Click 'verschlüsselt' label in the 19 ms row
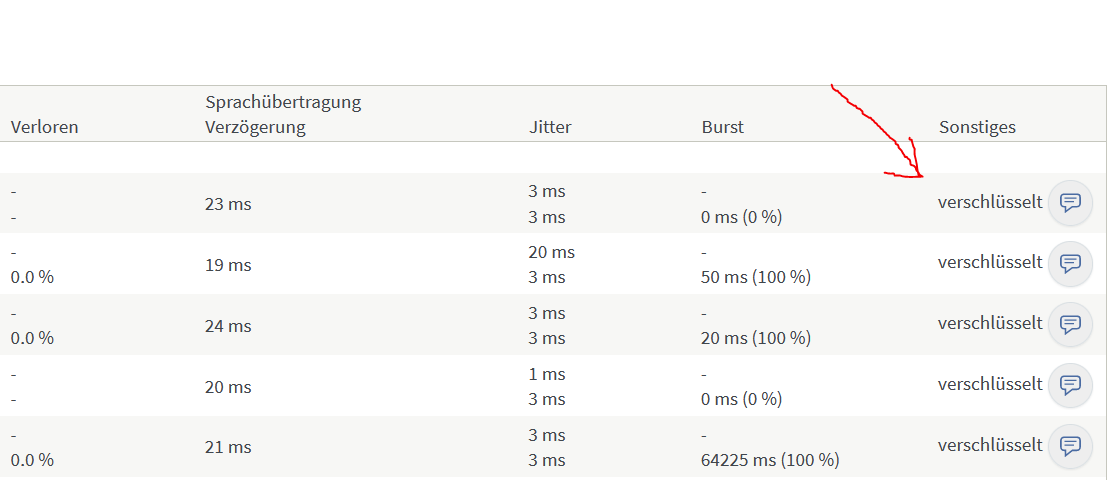This screenshot has width=1112, height=480. pyautogui.click(x=989, y=262)
